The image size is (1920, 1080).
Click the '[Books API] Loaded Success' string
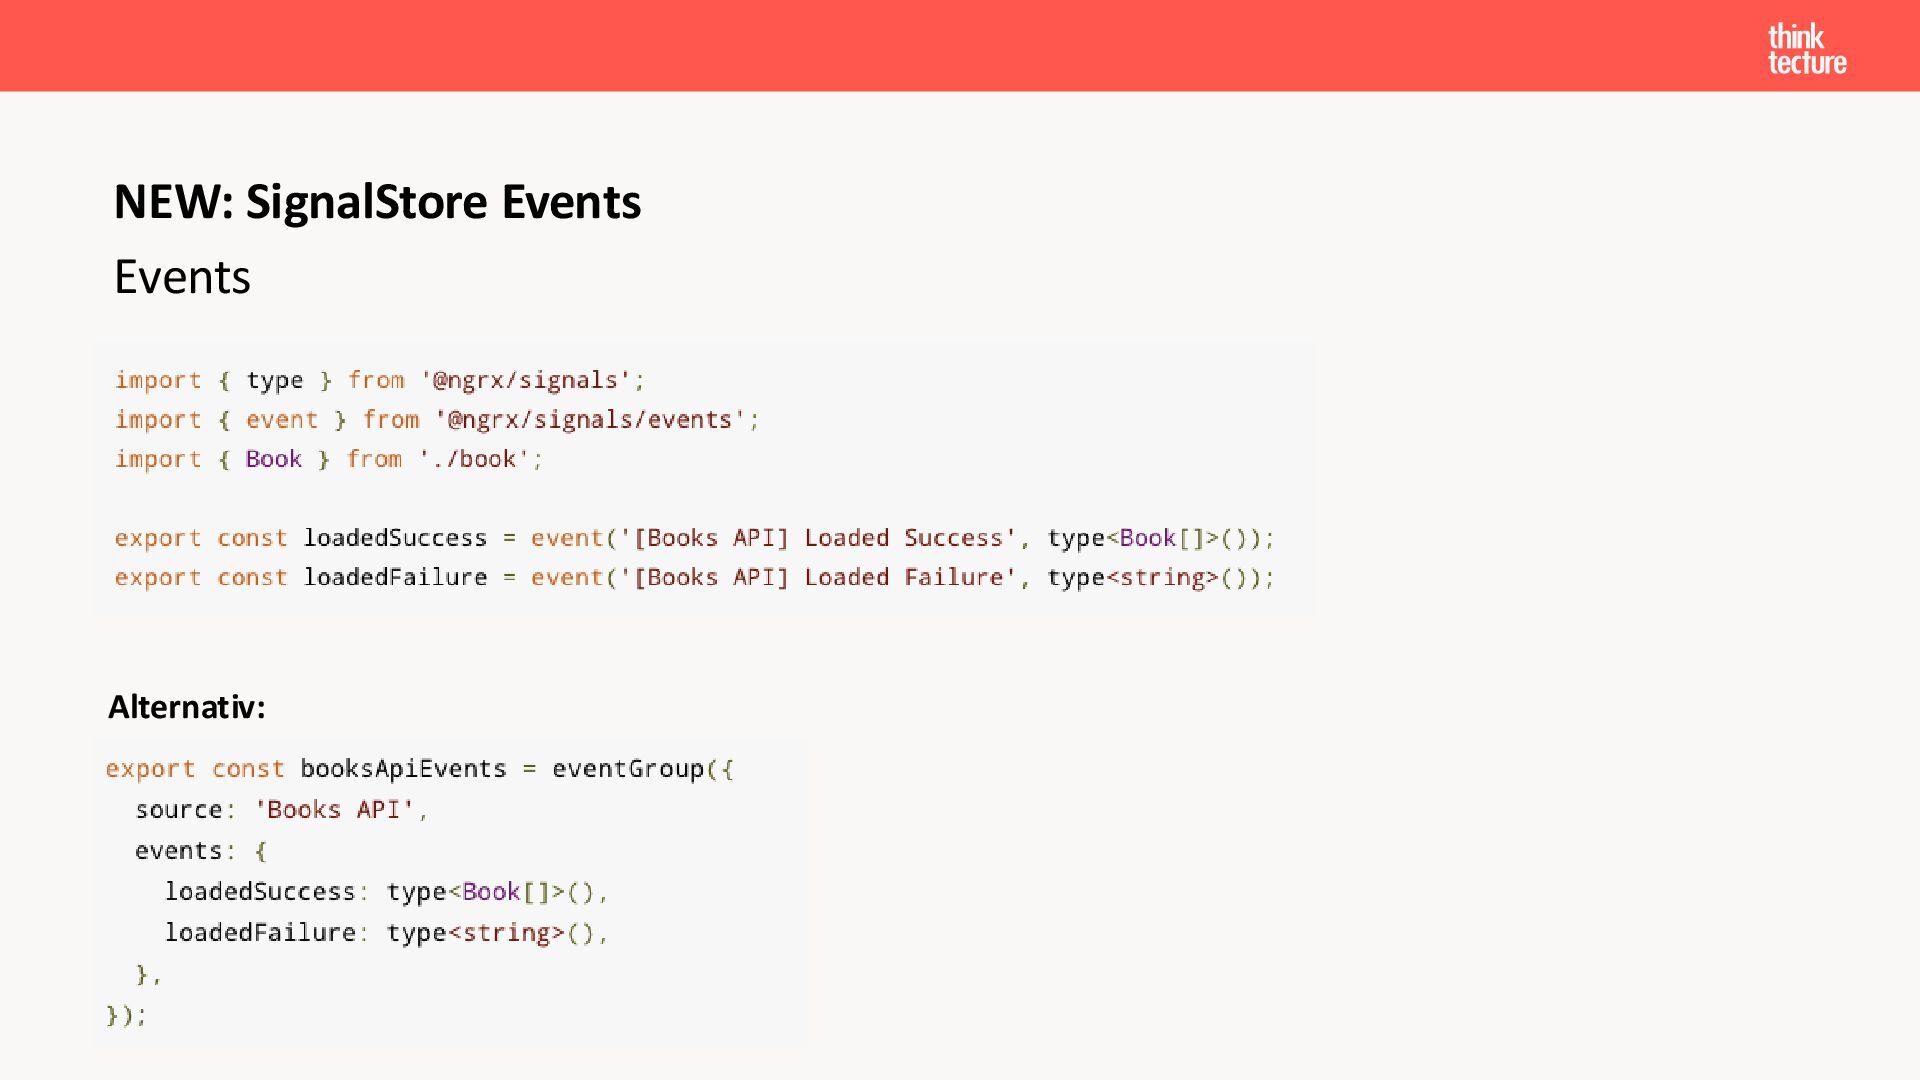tap(818, 538)
